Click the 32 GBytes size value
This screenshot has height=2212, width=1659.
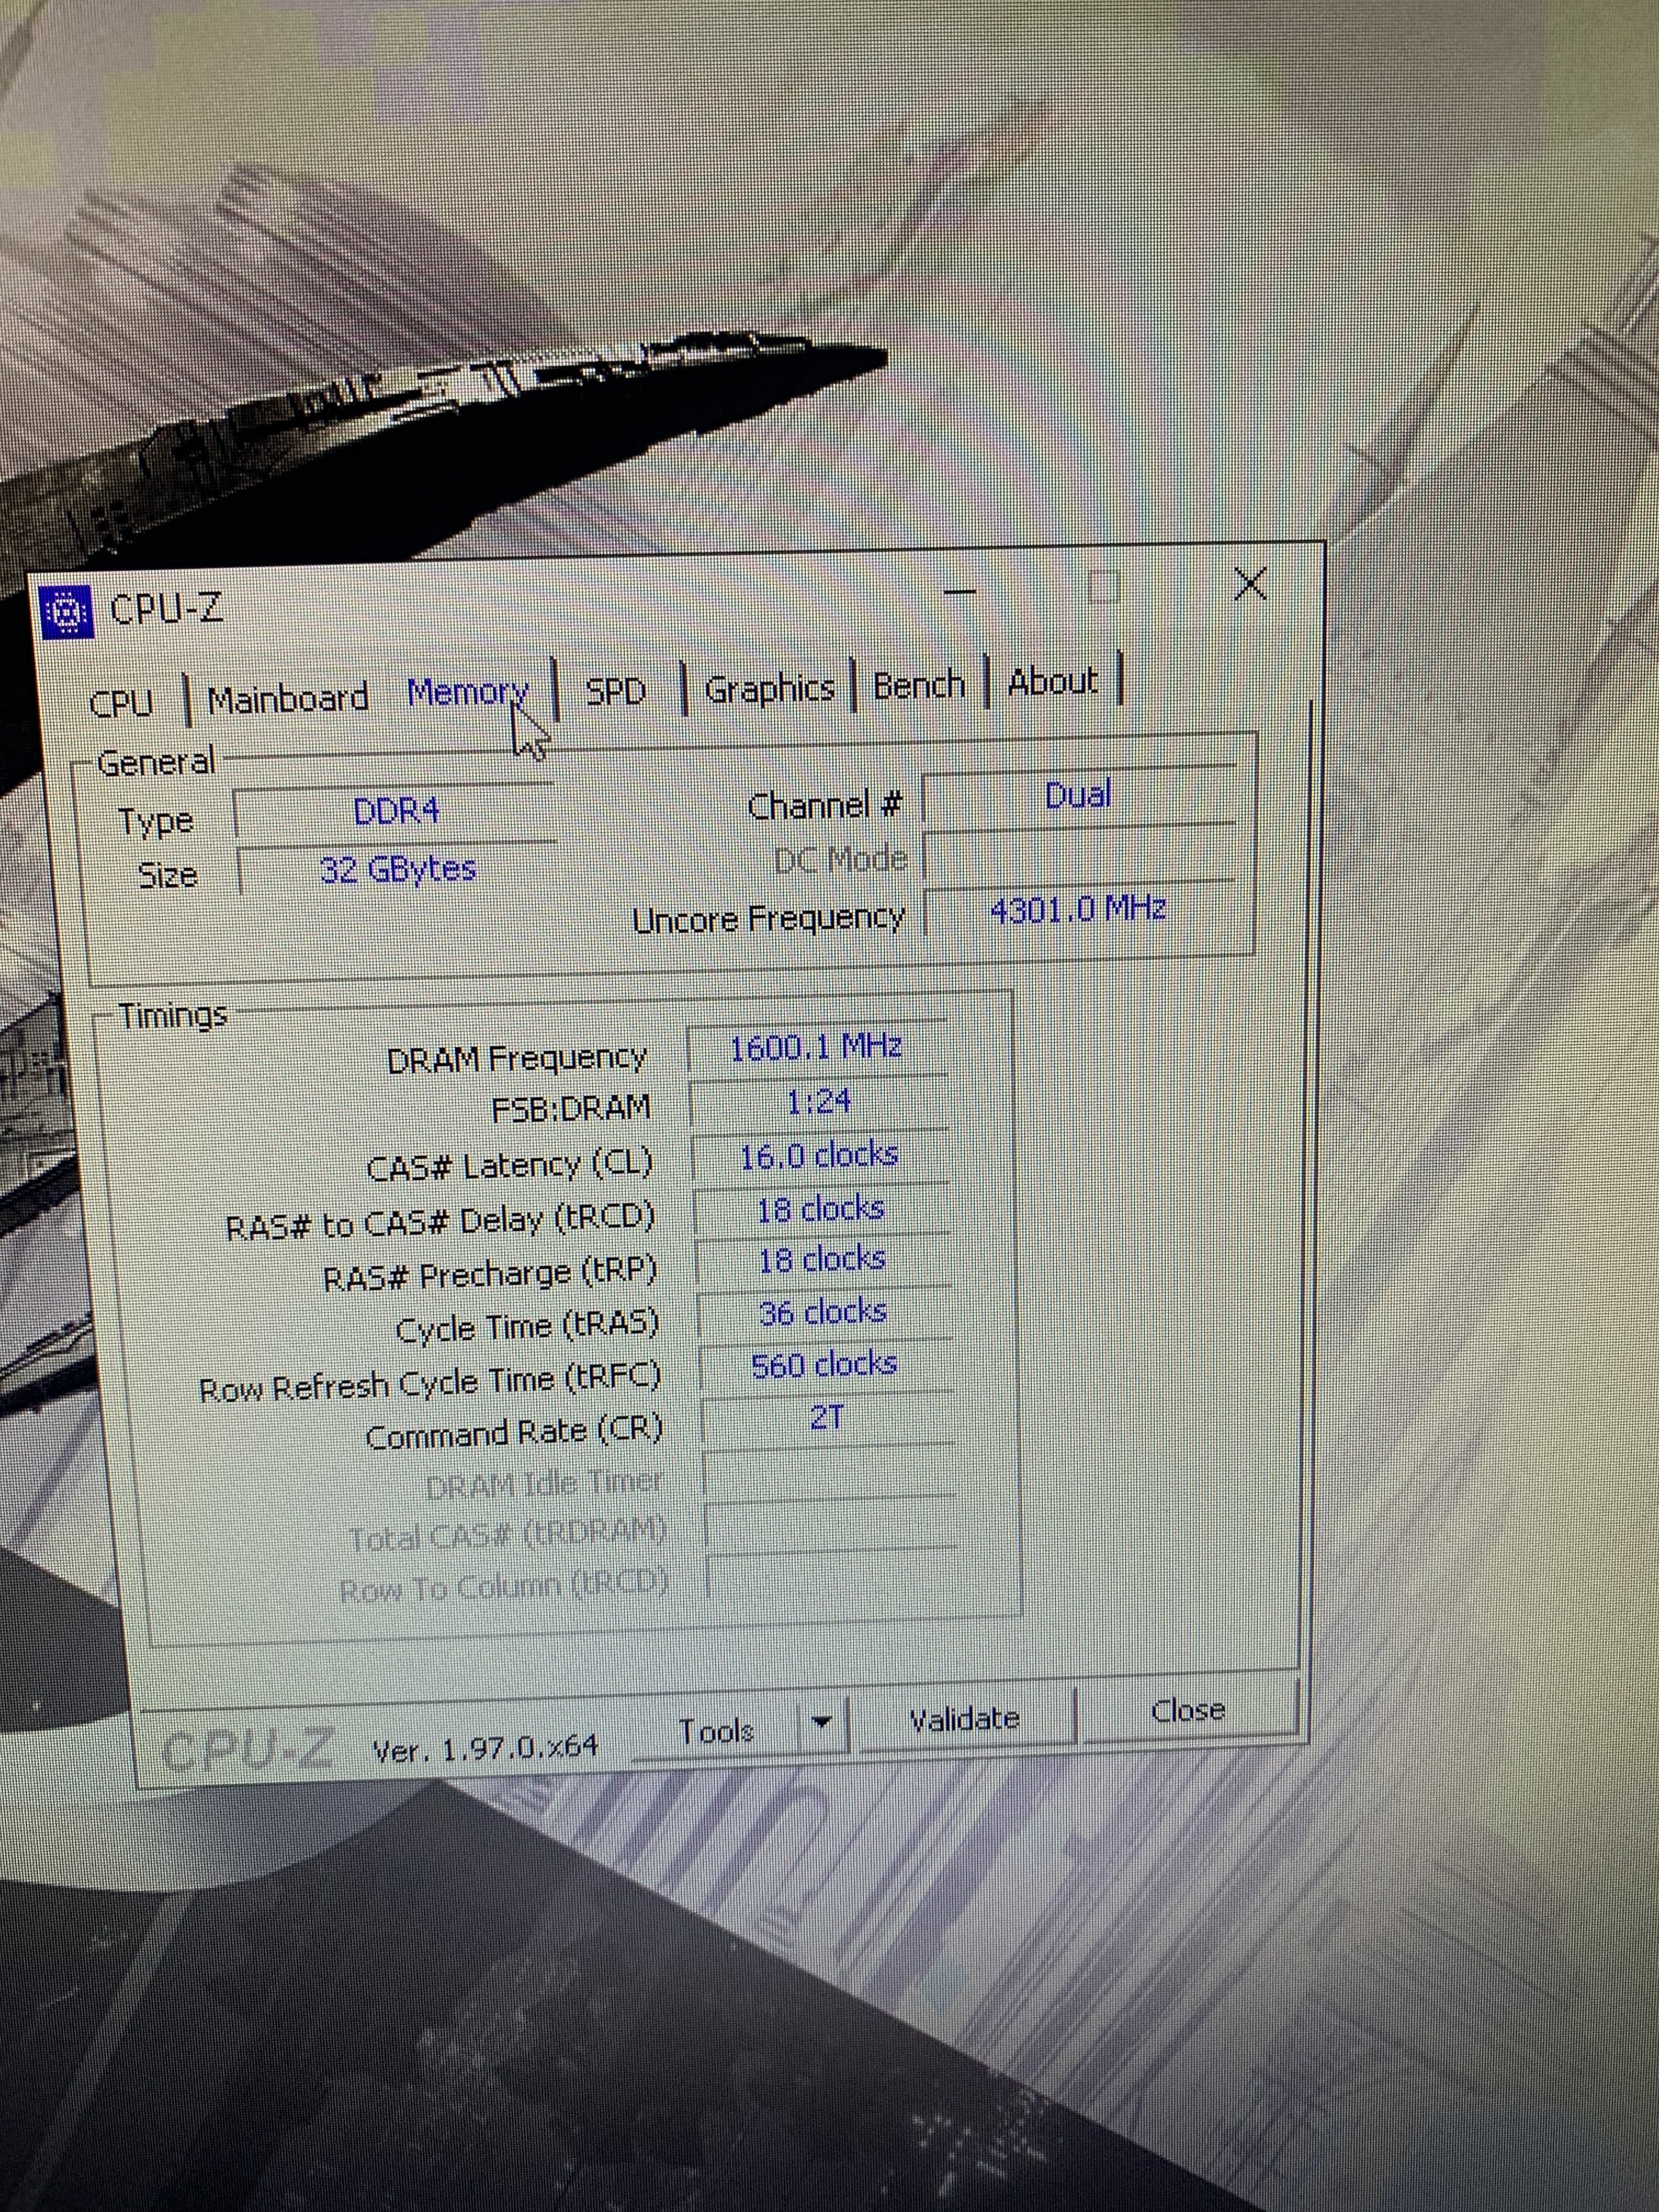[x=398, y=869]
